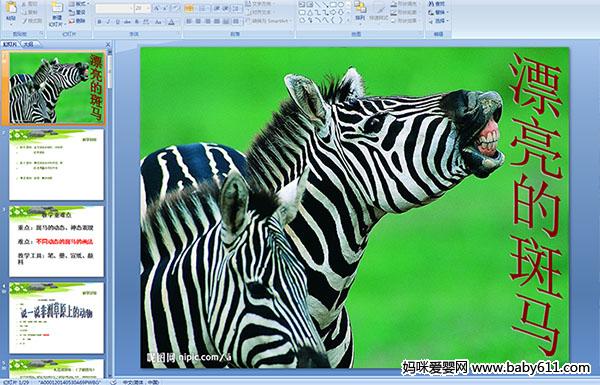Image resolution: width=600 pixels, height=385 pixels.
Task: Select the oval shape in shapes gallery
Action: [342, 5]
